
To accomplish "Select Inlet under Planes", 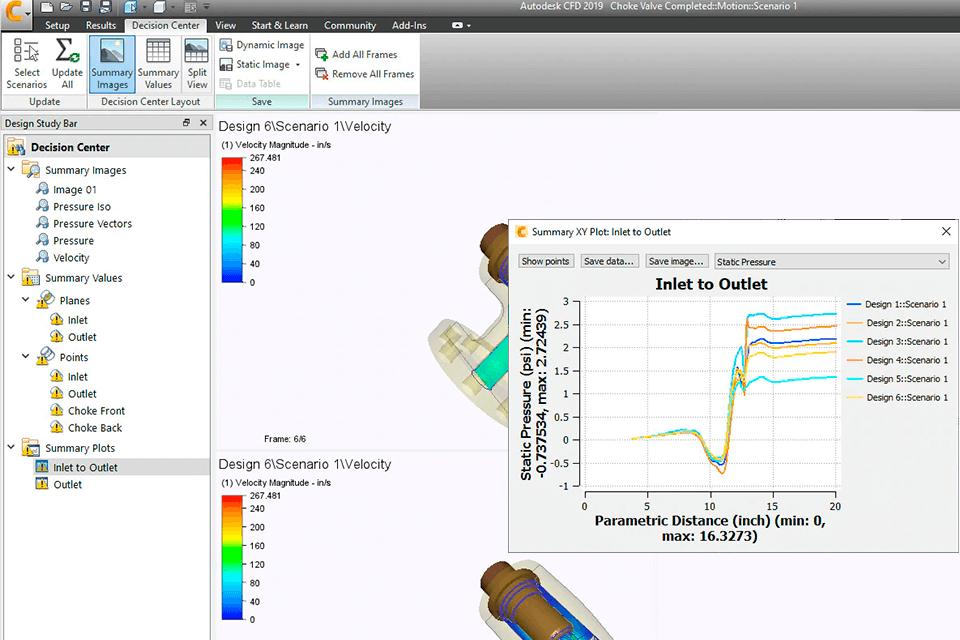I will (x=77, y=320).
